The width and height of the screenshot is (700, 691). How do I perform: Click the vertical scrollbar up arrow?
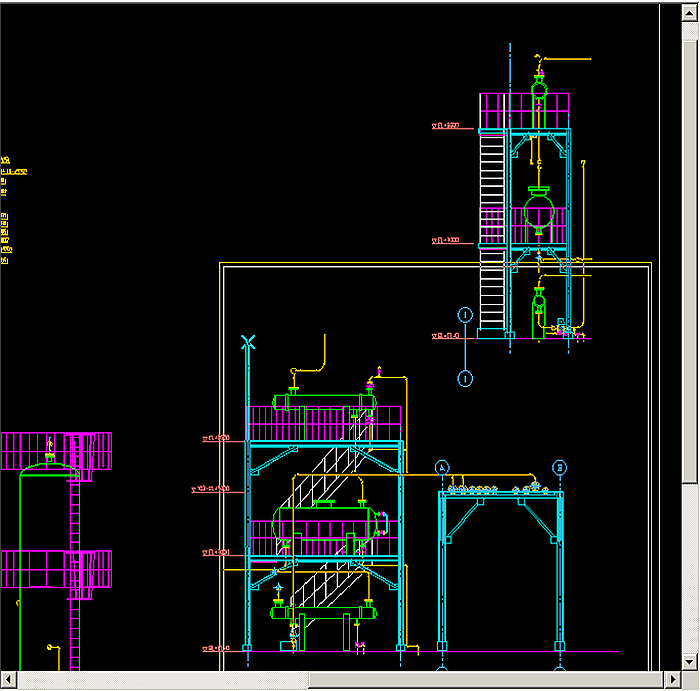[x=689, y=10]
